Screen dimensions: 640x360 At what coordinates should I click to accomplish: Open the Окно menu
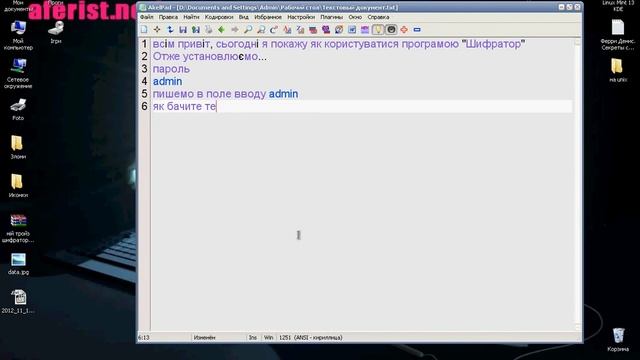click(x=355, y=17)
